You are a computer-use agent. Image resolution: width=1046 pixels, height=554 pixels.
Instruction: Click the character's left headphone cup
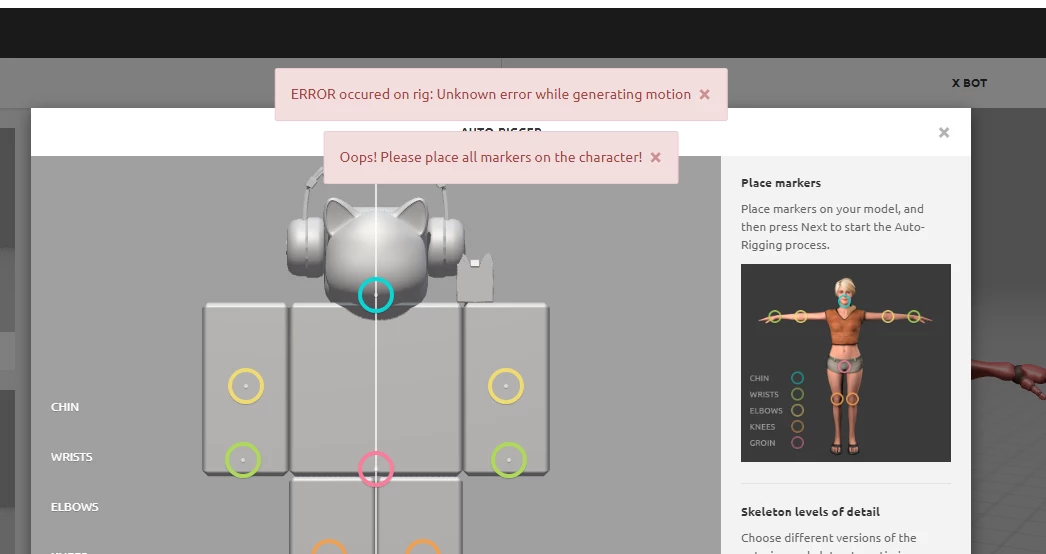[x=304, y=248]
